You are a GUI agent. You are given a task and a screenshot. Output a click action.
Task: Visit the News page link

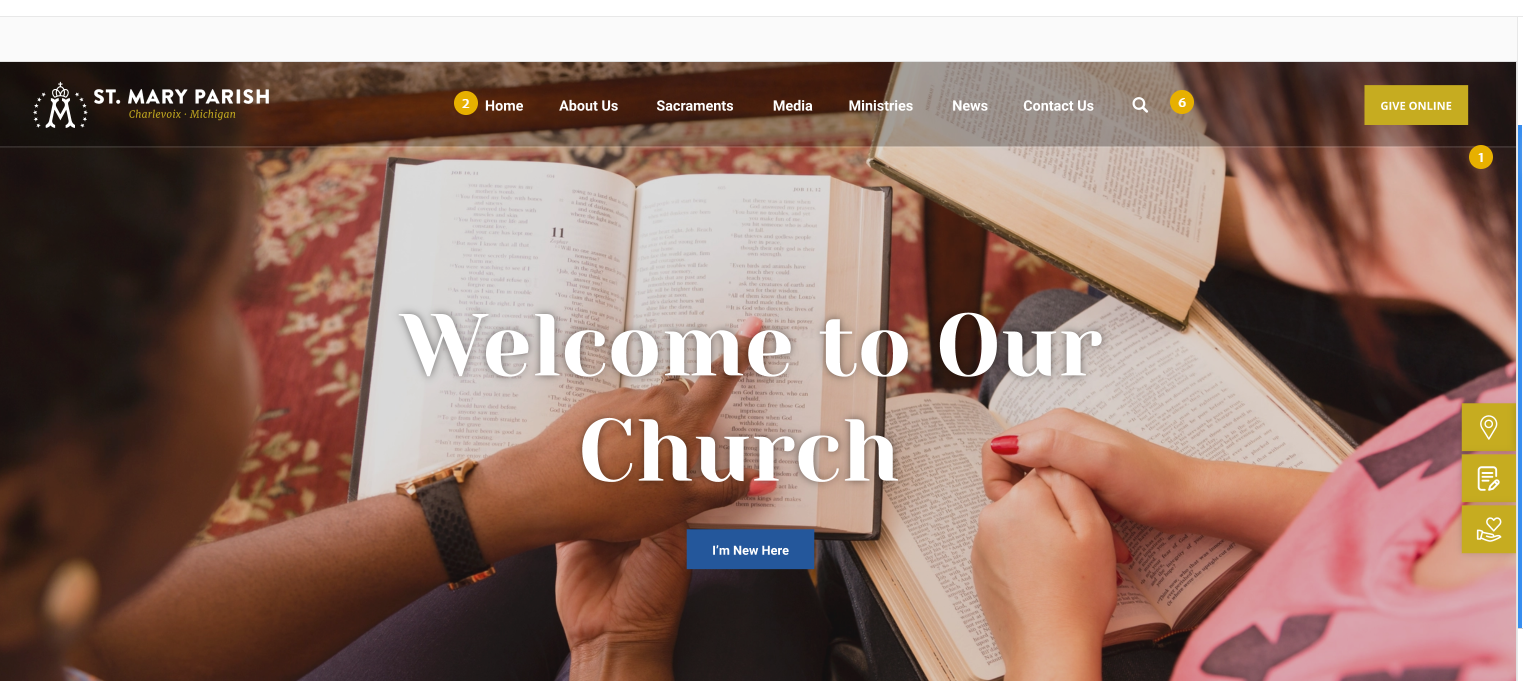click(x=970, y=105)
